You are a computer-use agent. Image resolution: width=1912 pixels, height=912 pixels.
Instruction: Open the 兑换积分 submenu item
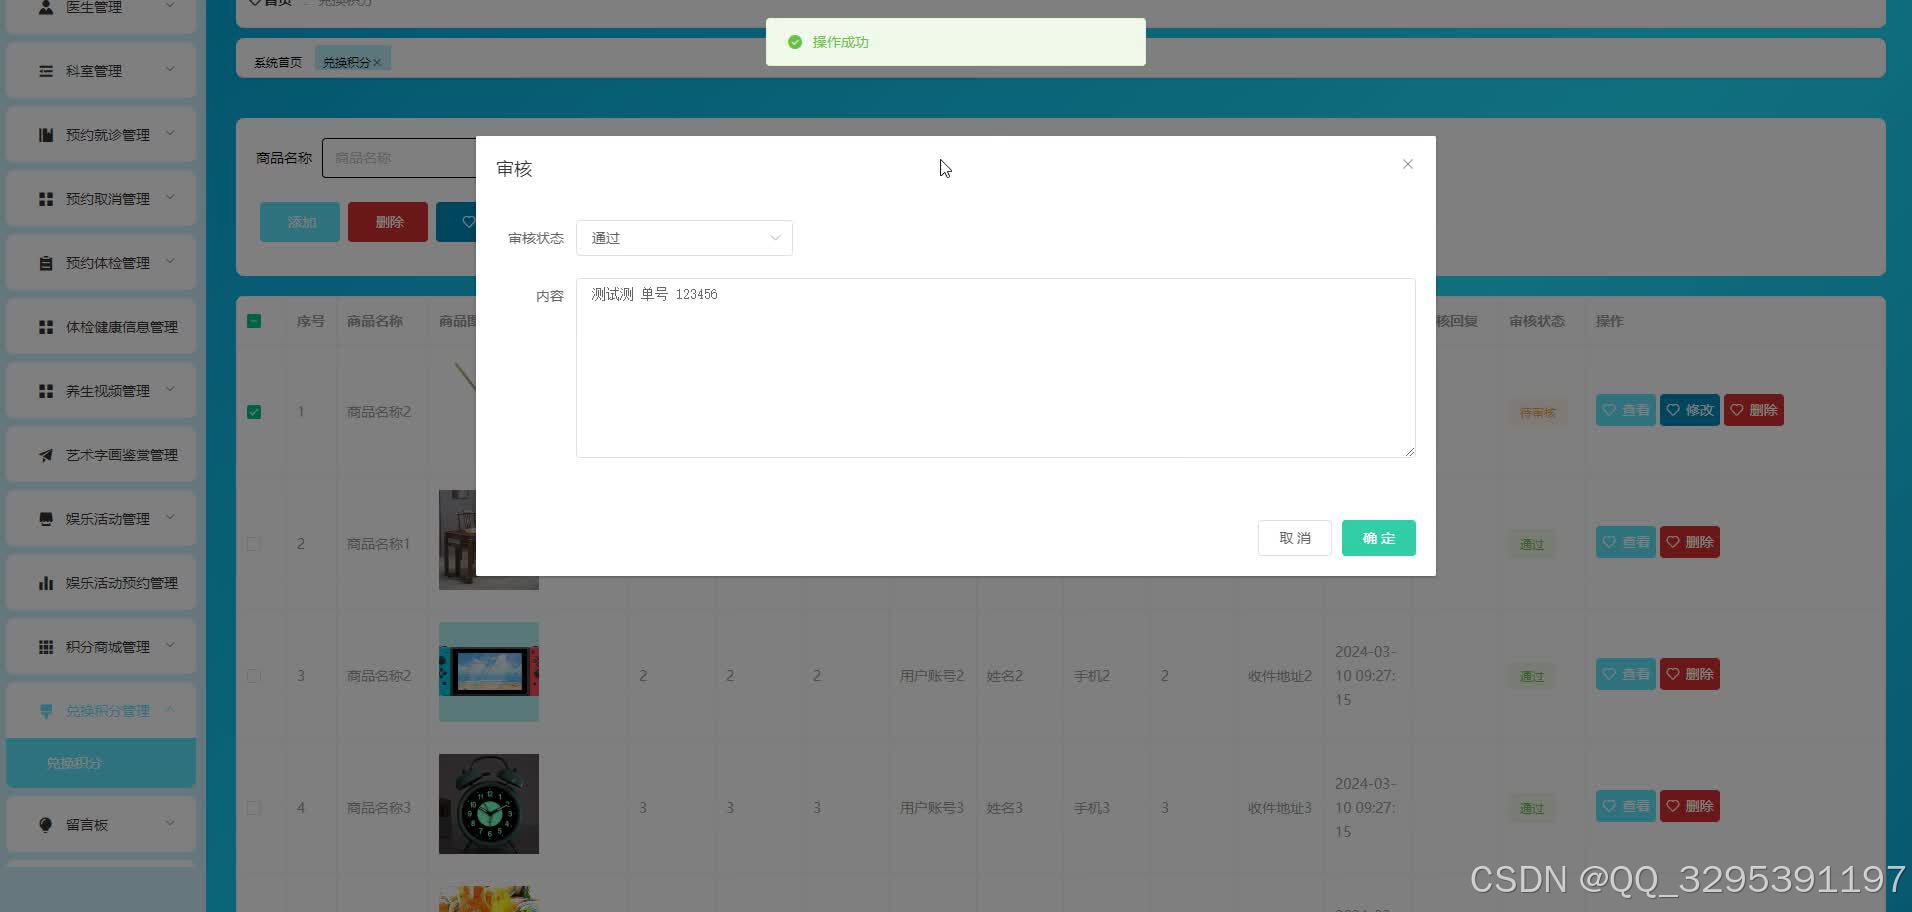click(101, 763)
